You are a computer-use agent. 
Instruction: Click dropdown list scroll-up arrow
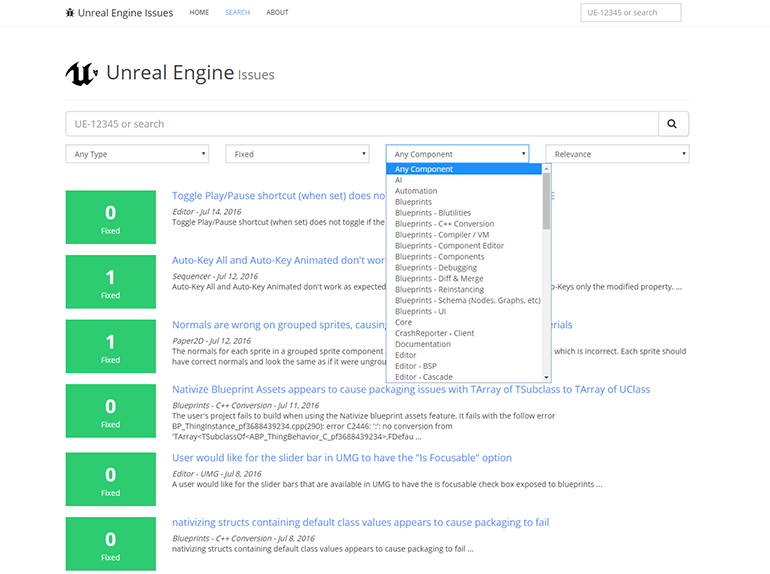546,168
